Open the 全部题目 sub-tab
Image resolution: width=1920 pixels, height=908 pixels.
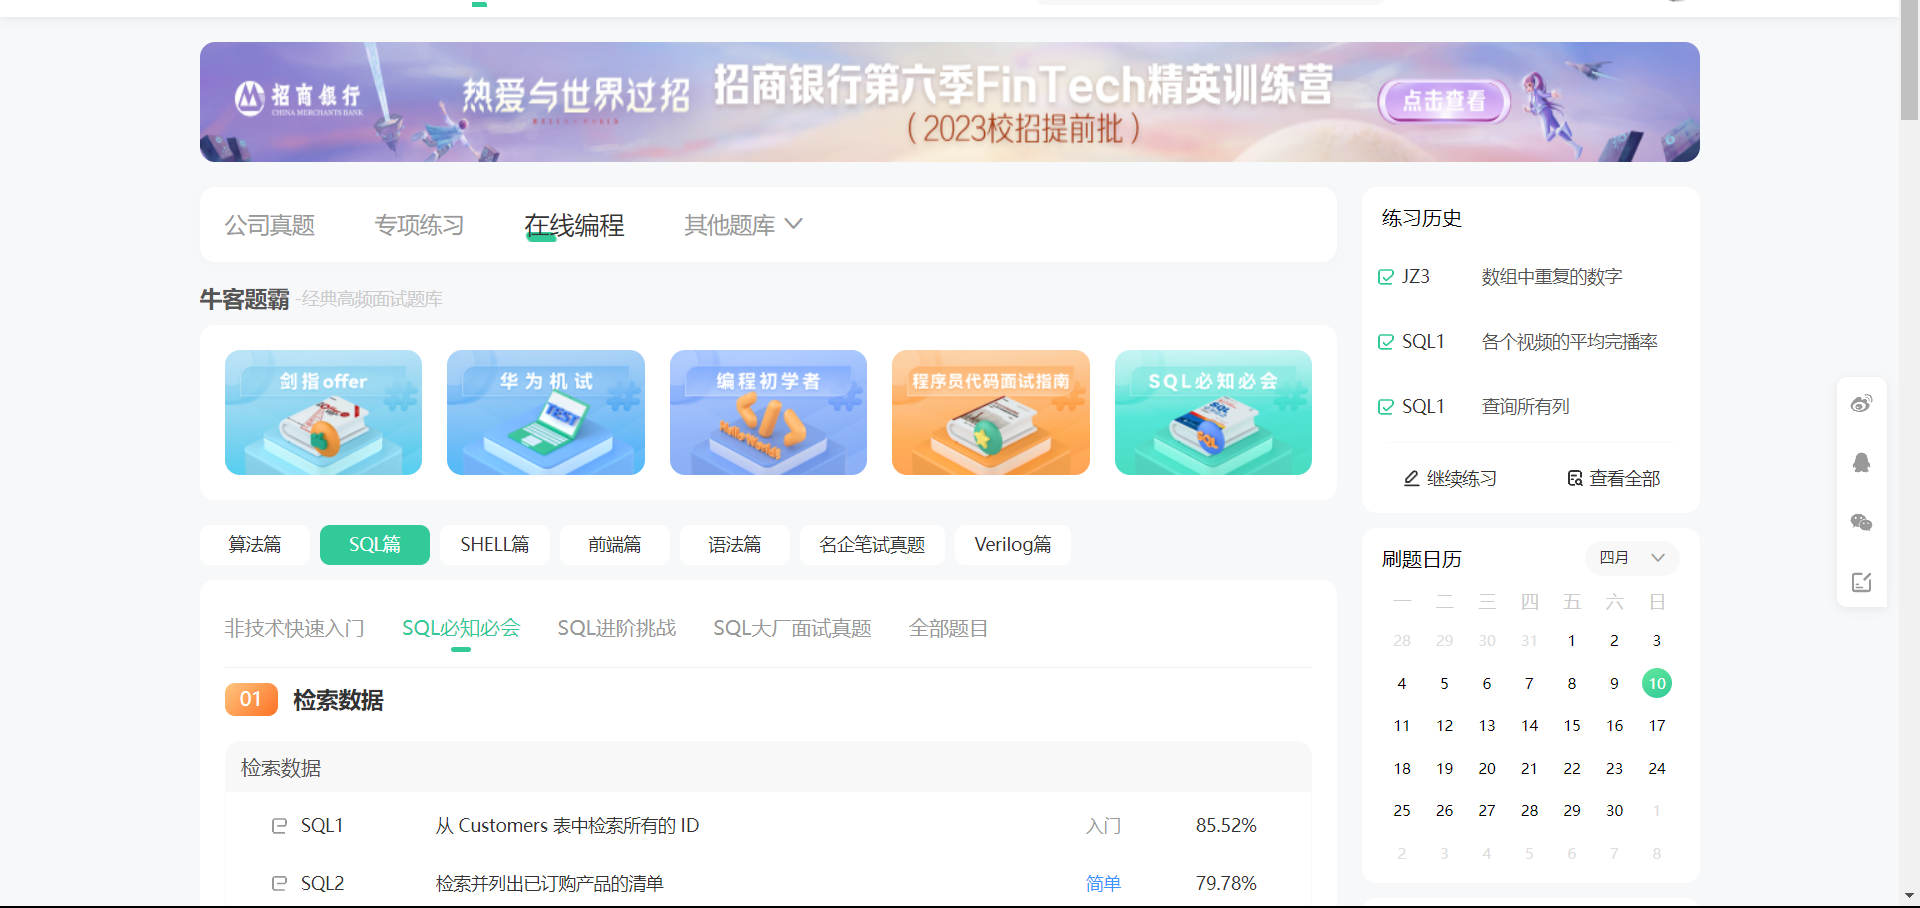point(949,628)
